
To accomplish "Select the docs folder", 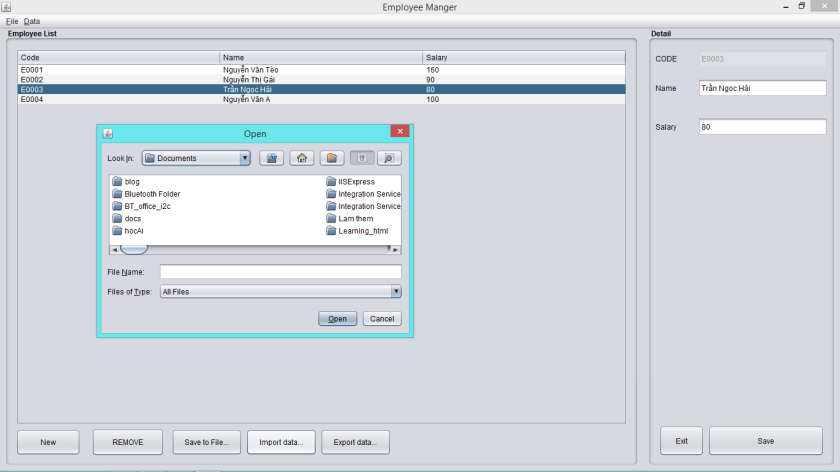I will 127,219.
